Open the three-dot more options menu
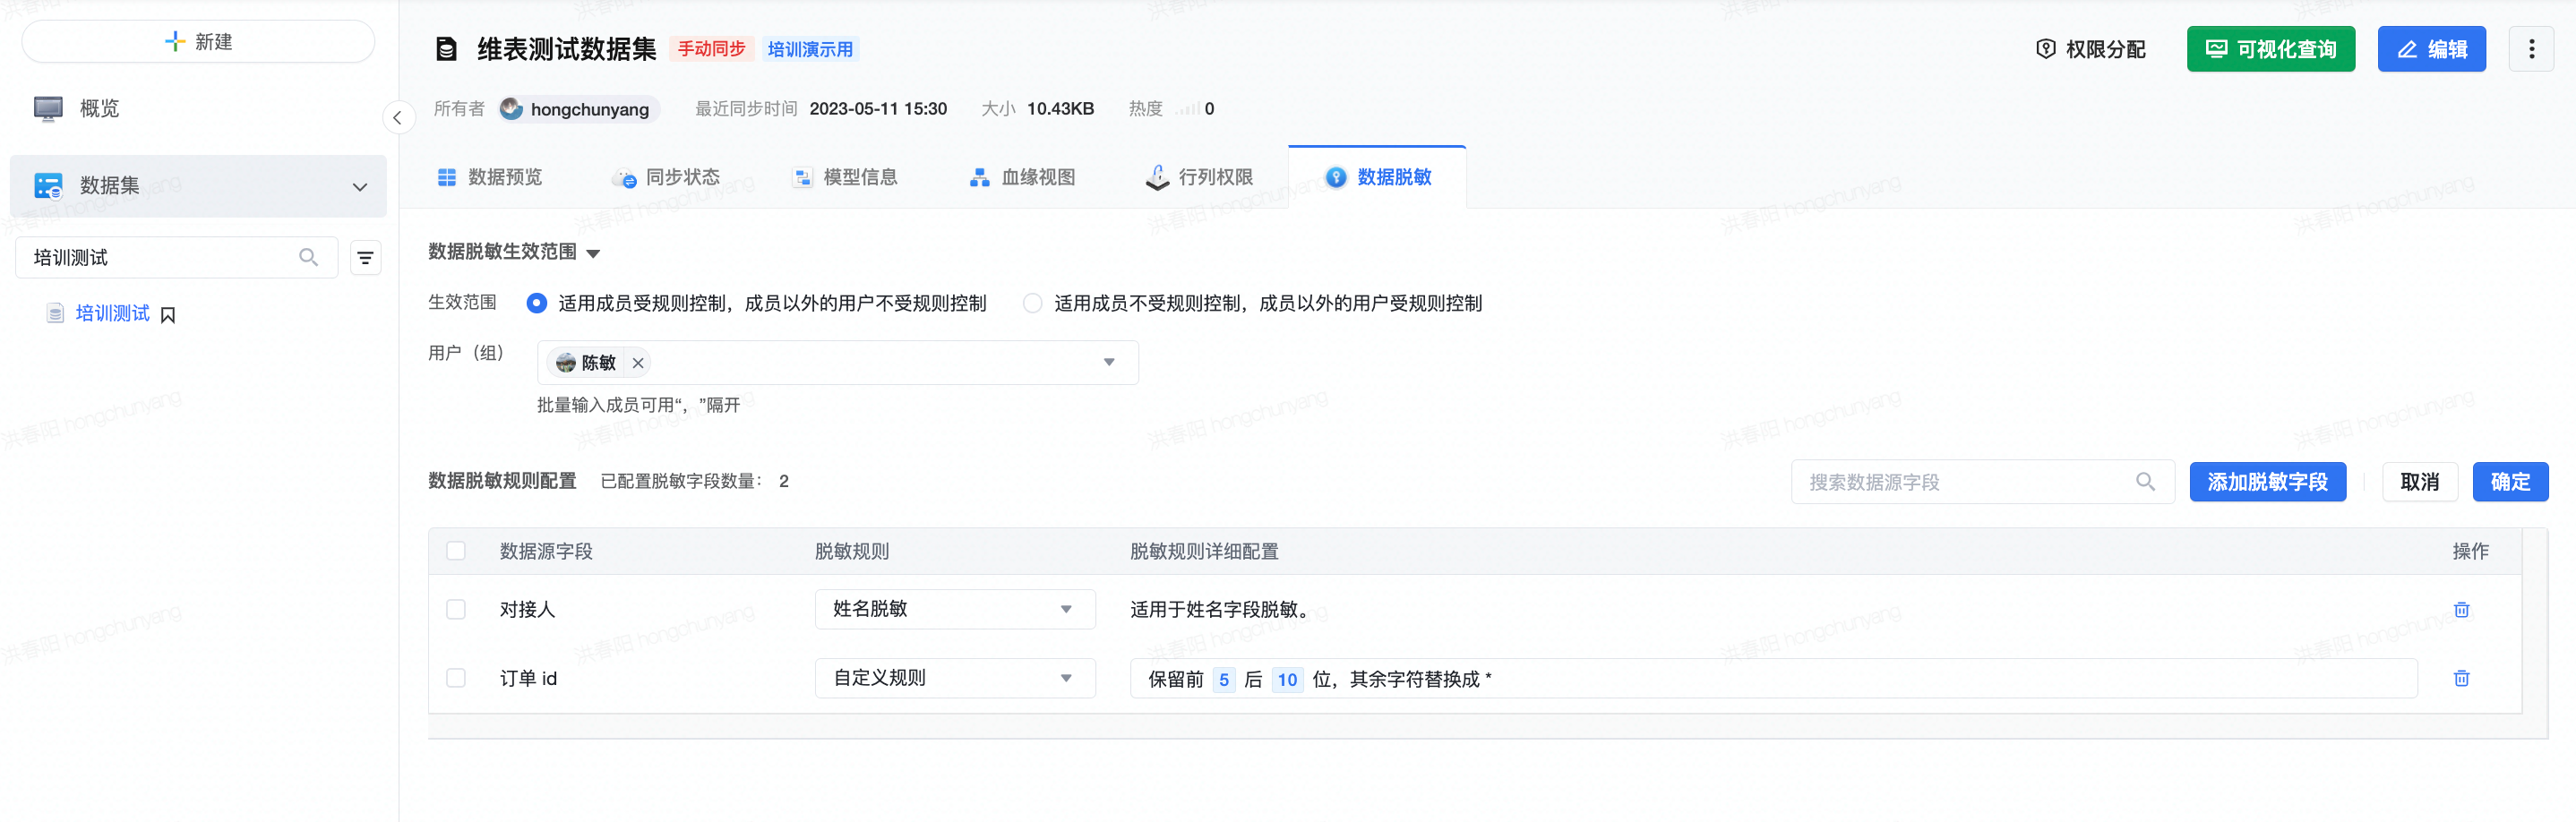This screenshot has height=822, width=2576. point(2531,49)
